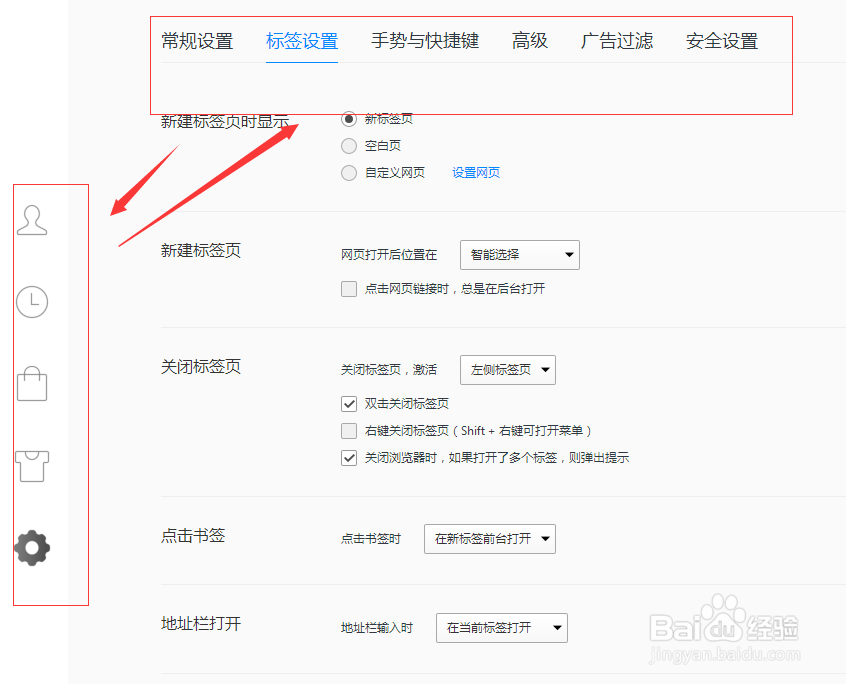Enable 右键关闭标签页 checkbox

(349, 430)
